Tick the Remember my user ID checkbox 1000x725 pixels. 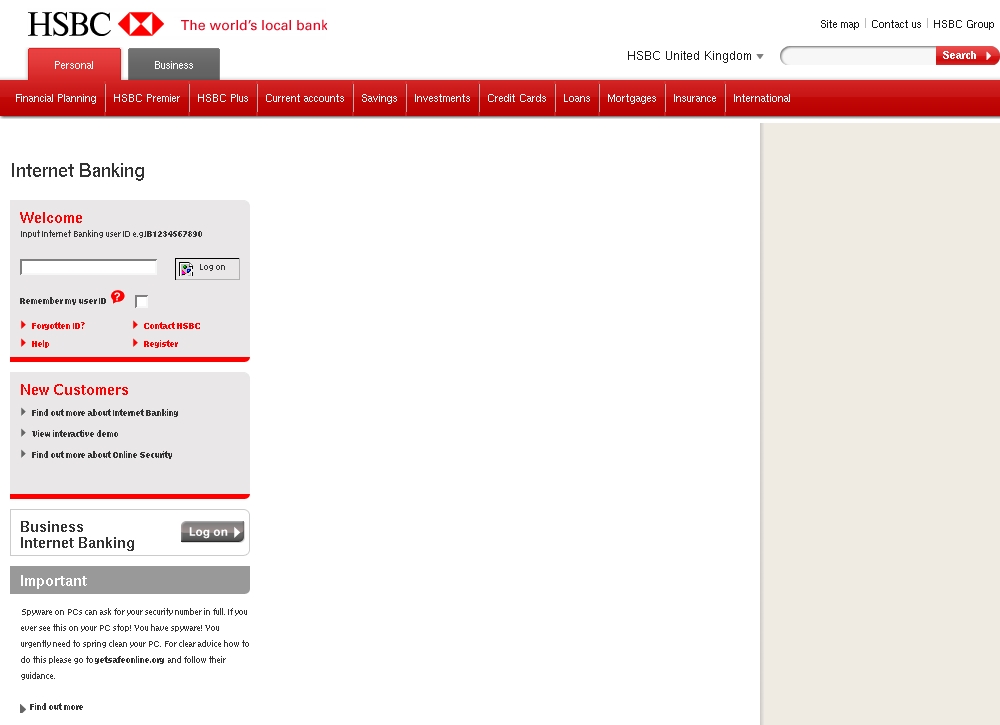[x=142, y=301]
